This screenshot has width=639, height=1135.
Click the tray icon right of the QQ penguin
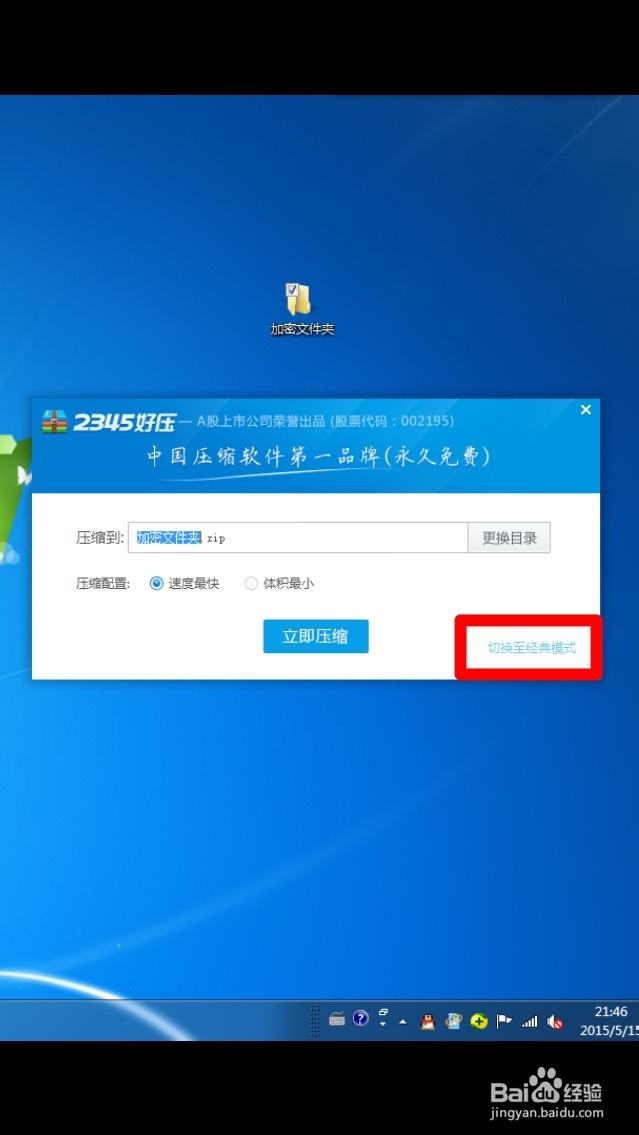(x=453, y=1021)
